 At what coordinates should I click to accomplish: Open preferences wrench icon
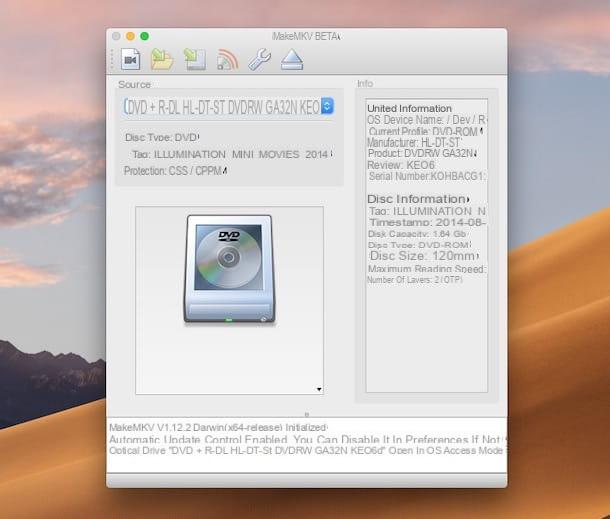[x=259, y=60]
